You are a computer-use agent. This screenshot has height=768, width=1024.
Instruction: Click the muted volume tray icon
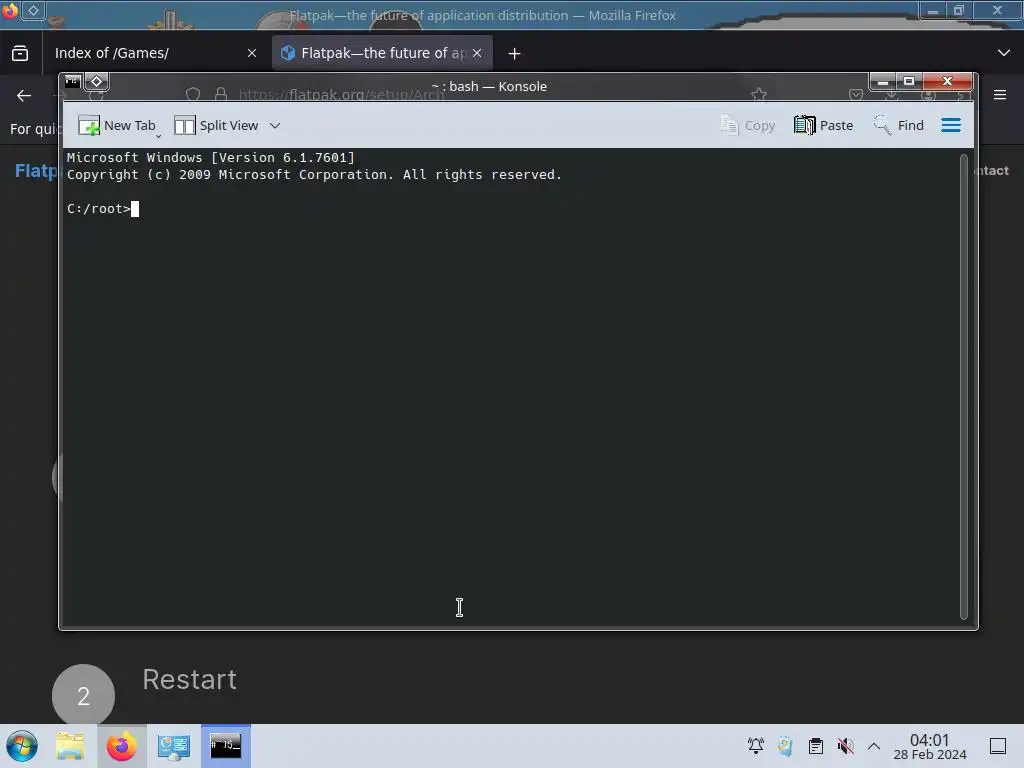pyautogui.click(x=846, y=746)
